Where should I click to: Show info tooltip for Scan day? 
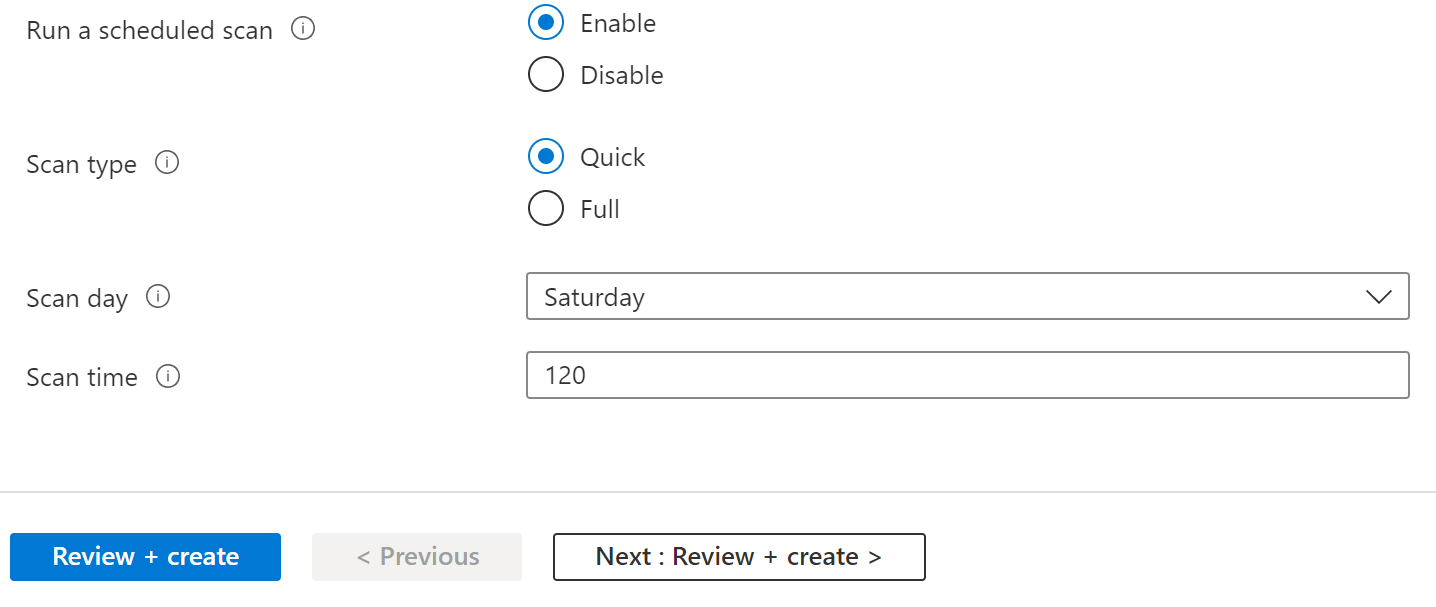tap(158, 297)
